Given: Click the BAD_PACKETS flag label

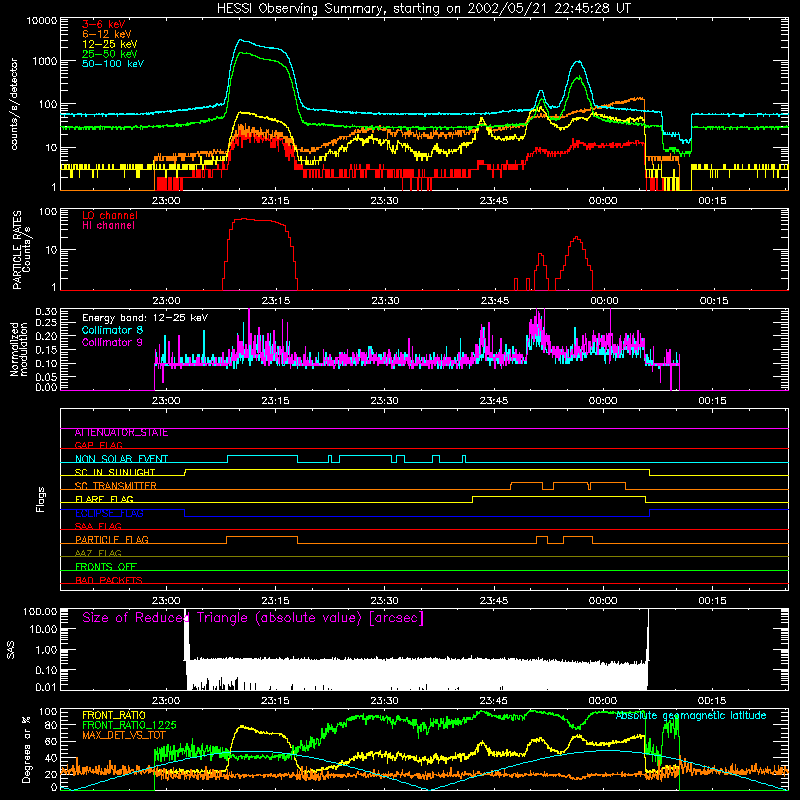Looking at the screenshot, I should (109, 580).
